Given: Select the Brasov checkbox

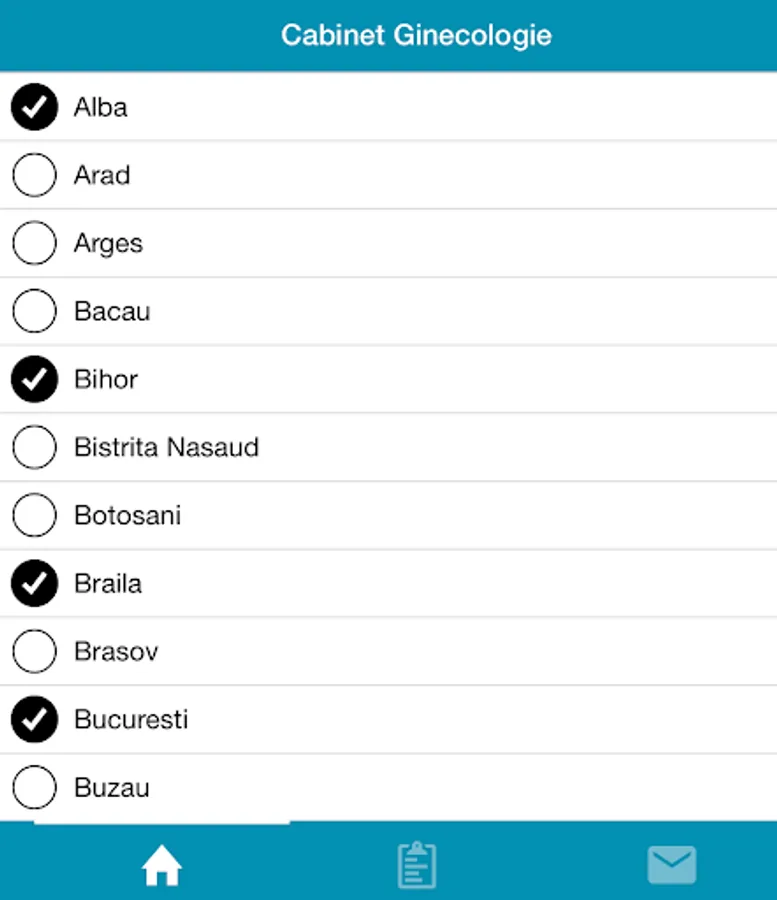Looking at the screenshot, I should click(x=35, y=651).
